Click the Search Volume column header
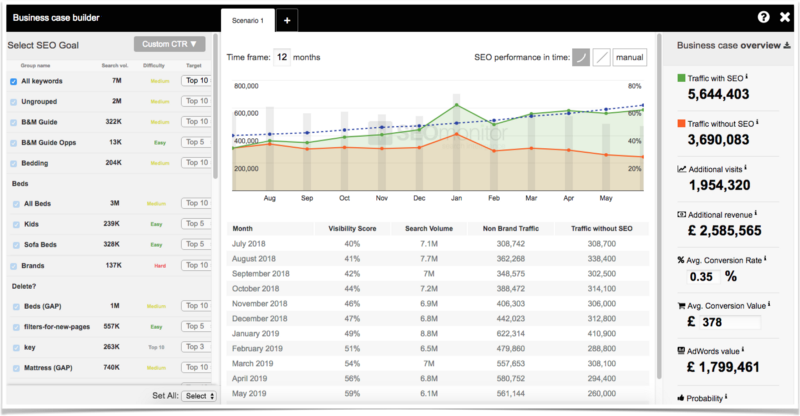The image size is (800, 416). [x=429, y=229]
